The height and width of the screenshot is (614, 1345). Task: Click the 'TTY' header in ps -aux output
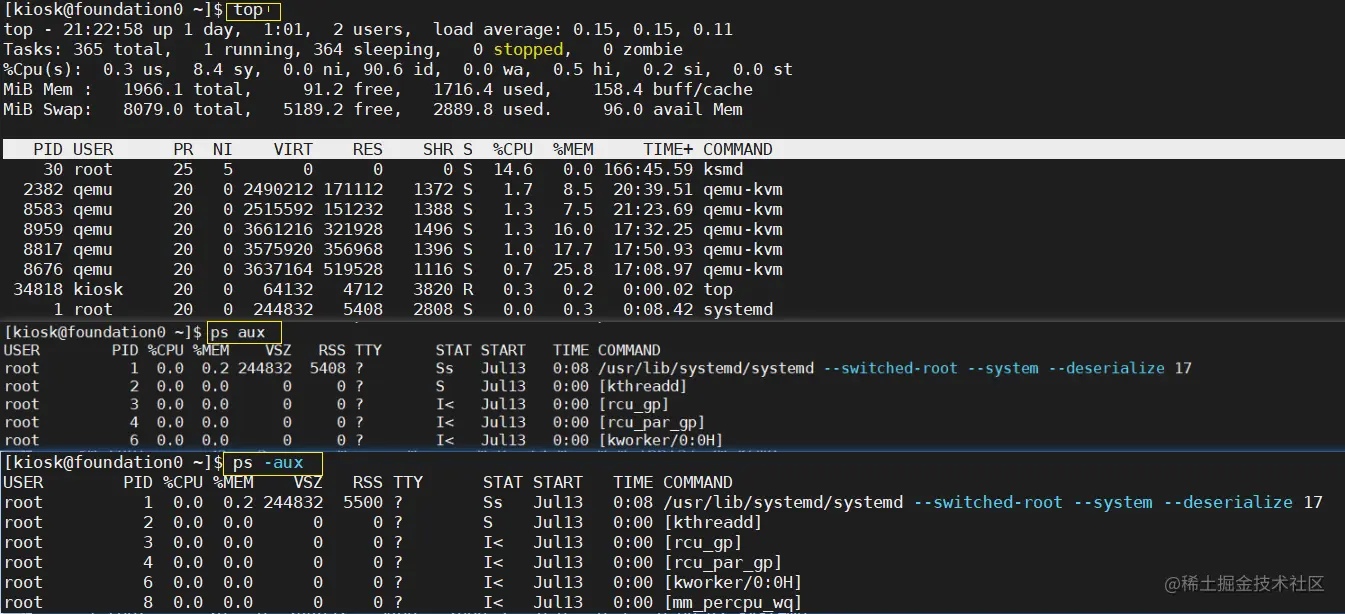coord(408,482)
